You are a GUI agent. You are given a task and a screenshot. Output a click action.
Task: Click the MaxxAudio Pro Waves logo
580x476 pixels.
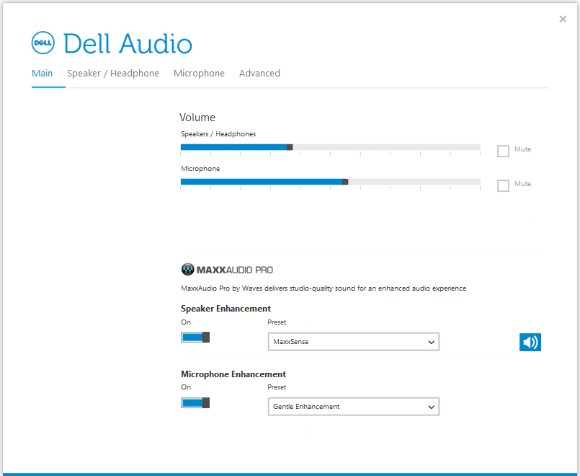(x=227, y=270)
